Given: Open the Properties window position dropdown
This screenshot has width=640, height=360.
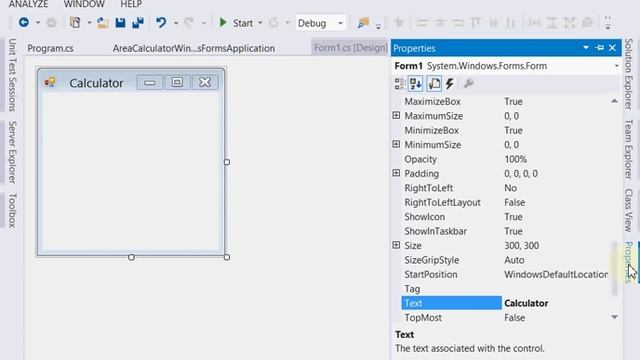Looking at the screenshot, I should [586, 48].
